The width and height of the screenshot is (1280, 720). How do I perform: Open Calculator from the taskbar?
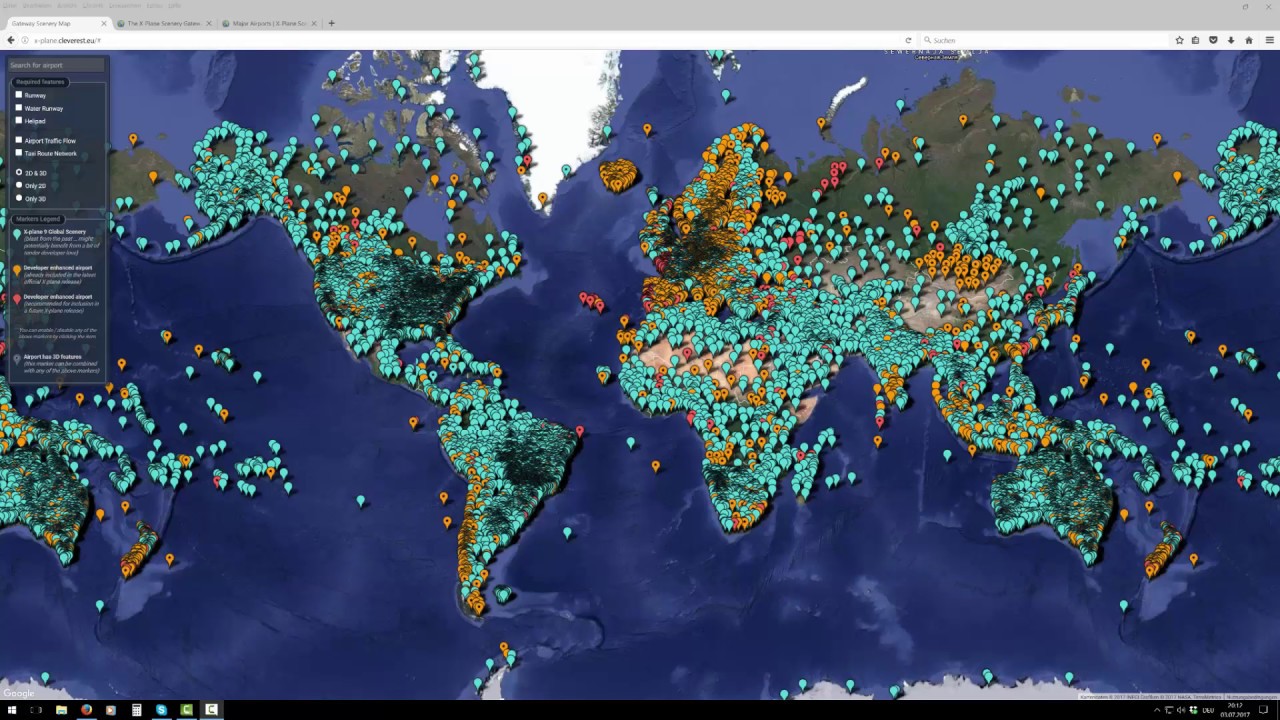pos(136,710)
